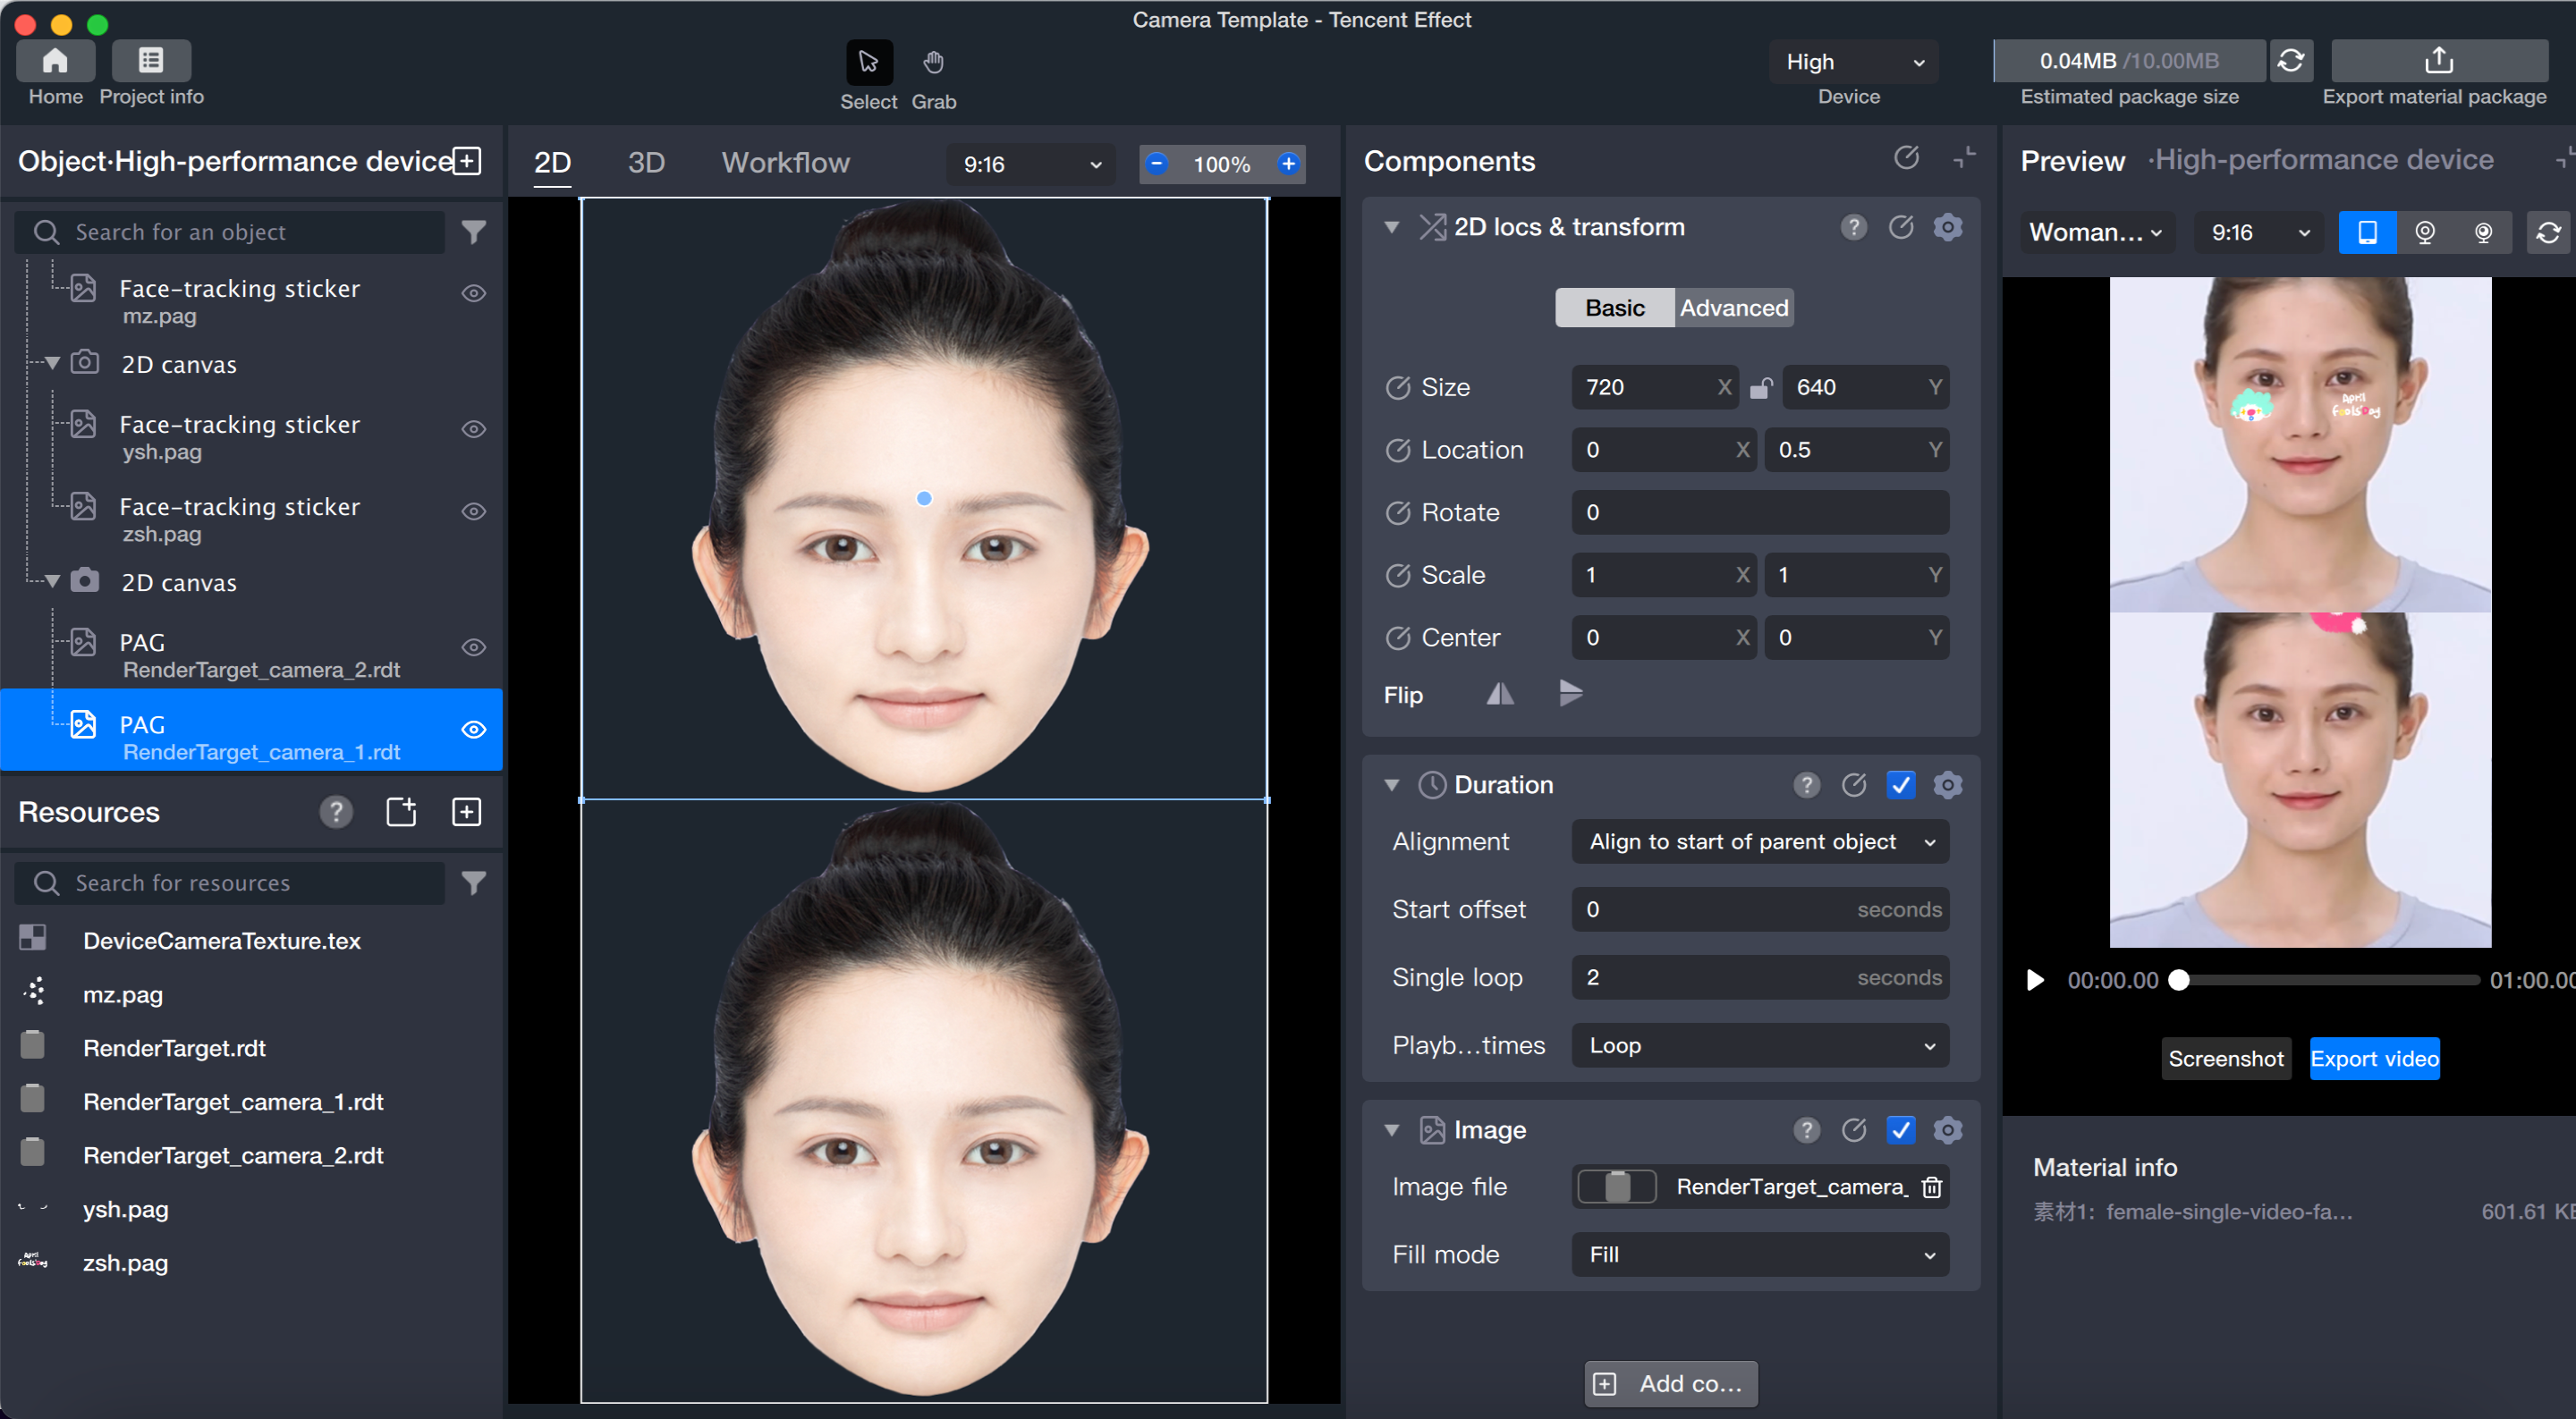Image resolution: width=2576 pixels, height=1419 pixels.
Task: Switch to the Workflow tab
Action: pyautogui.click(x=785, y=163)
